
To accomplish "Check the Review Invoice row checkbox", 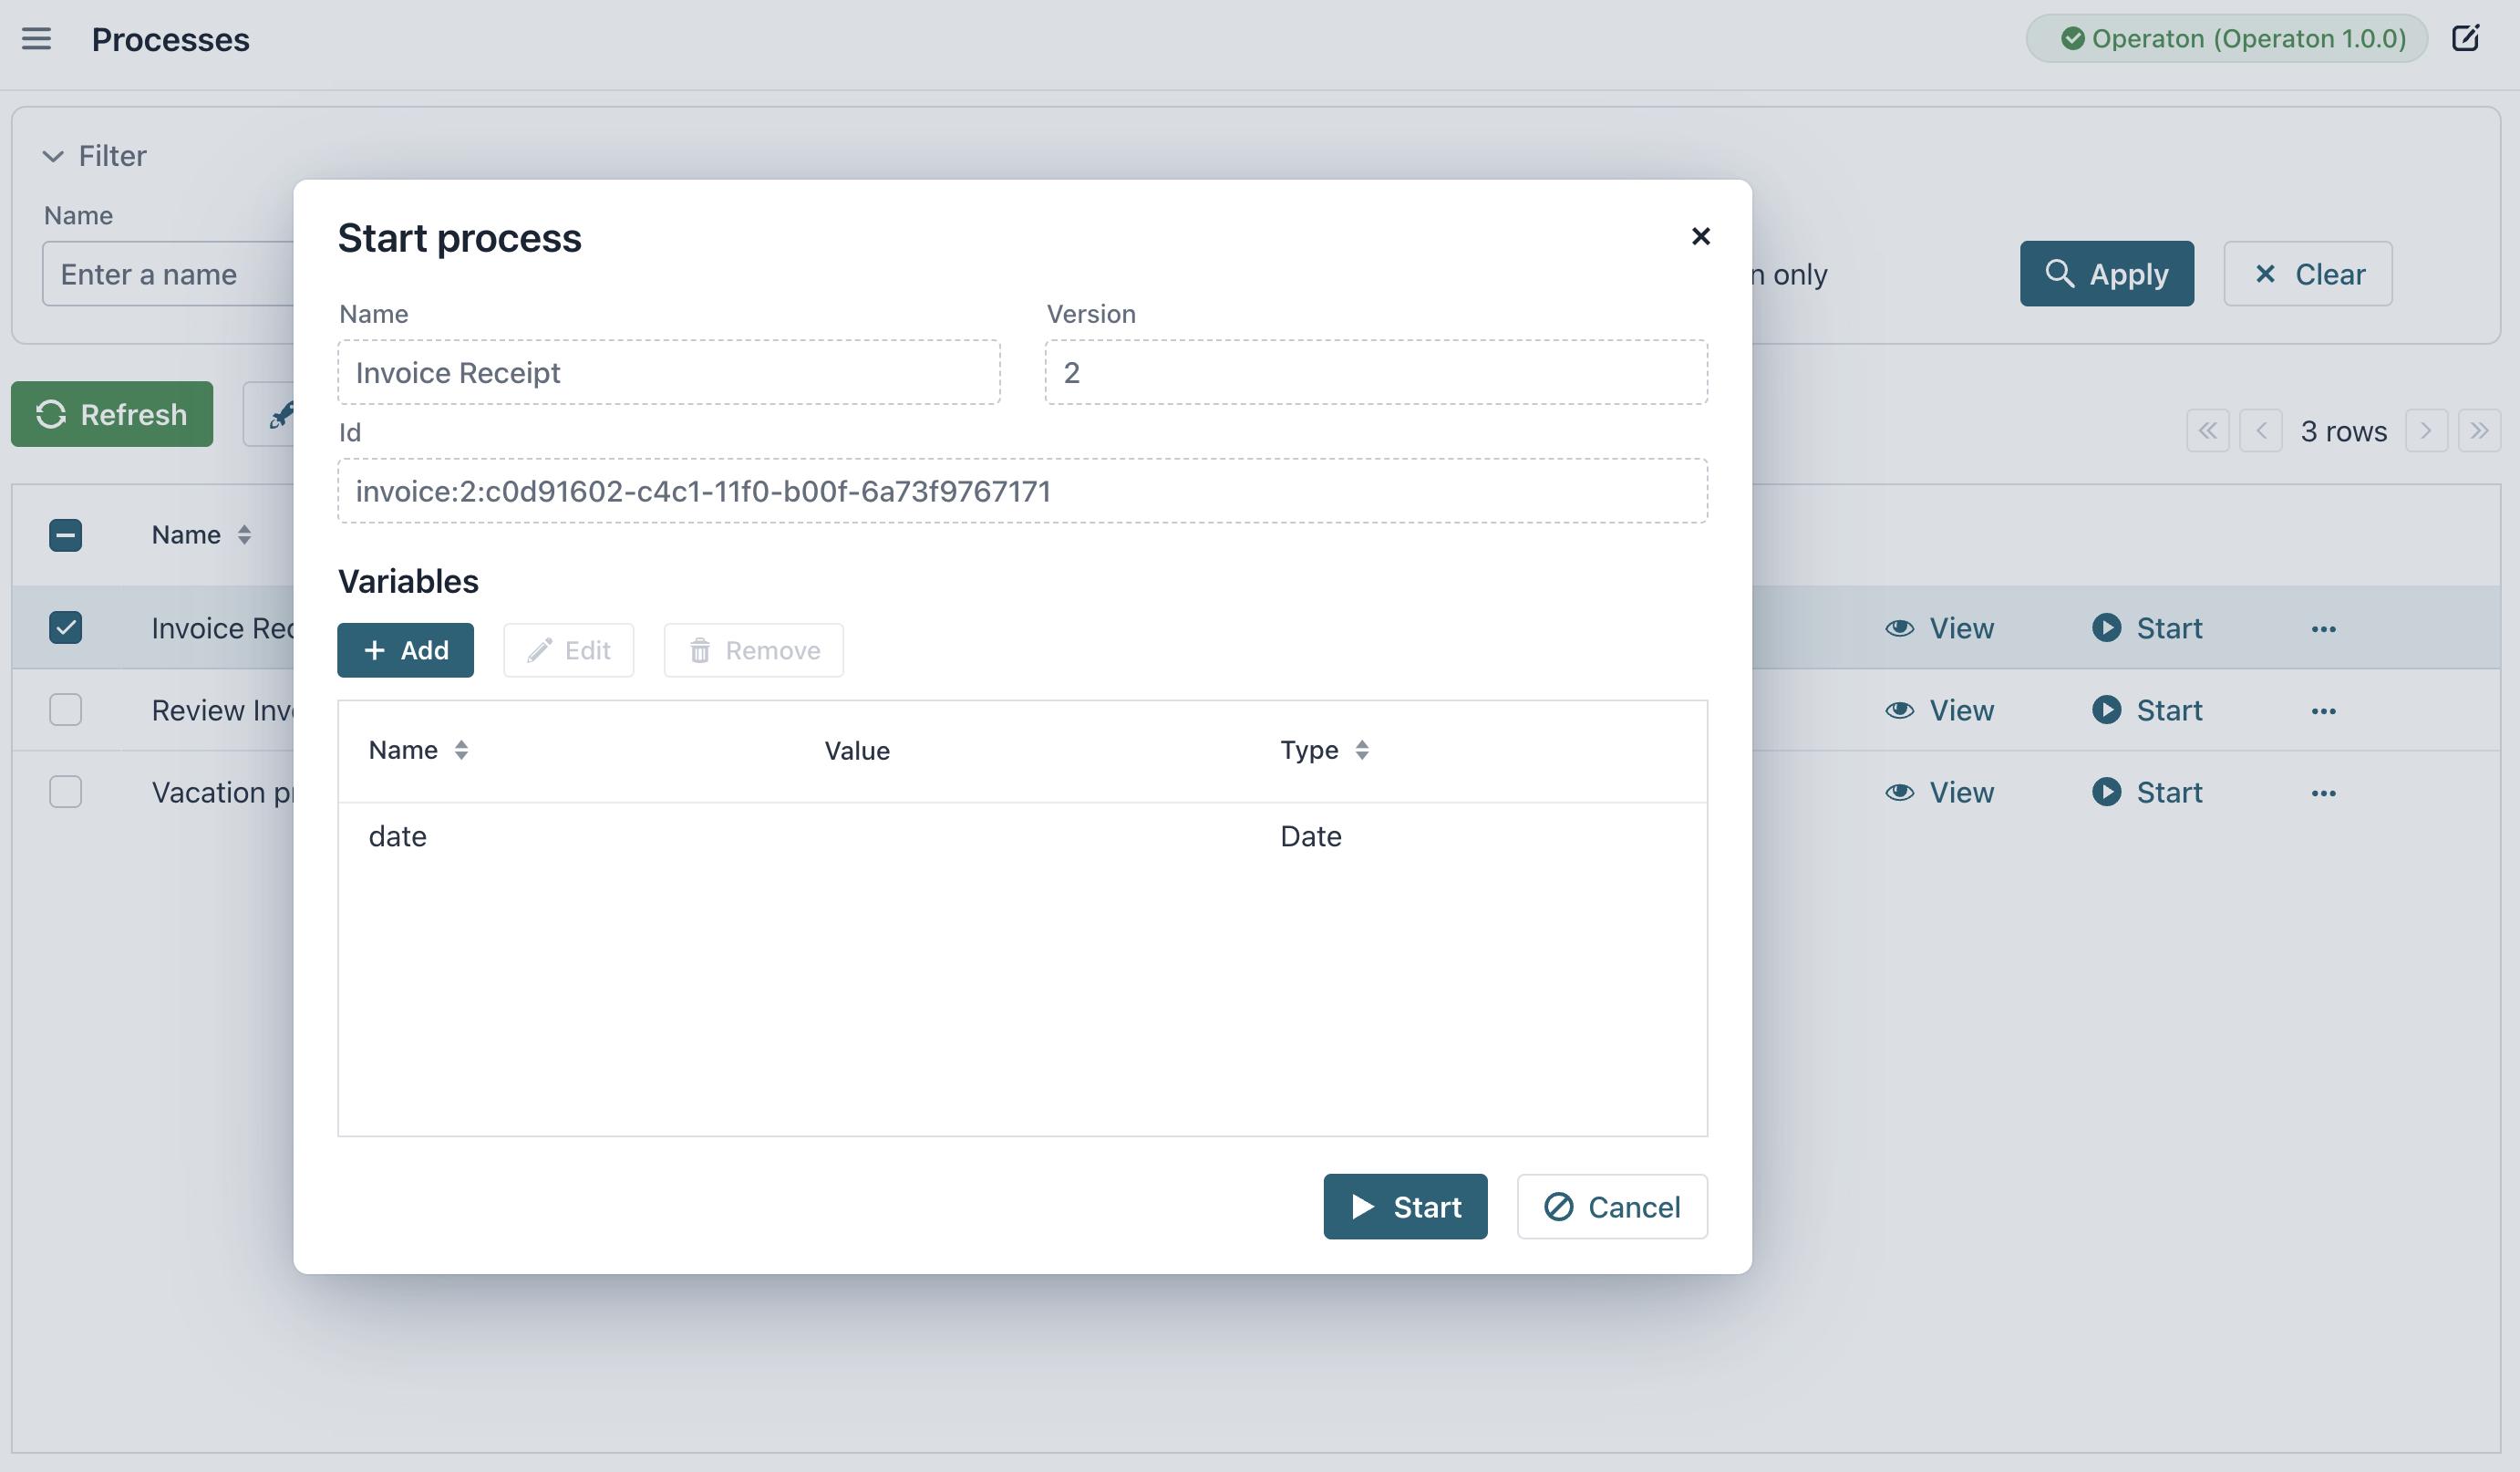I will 65,710.
